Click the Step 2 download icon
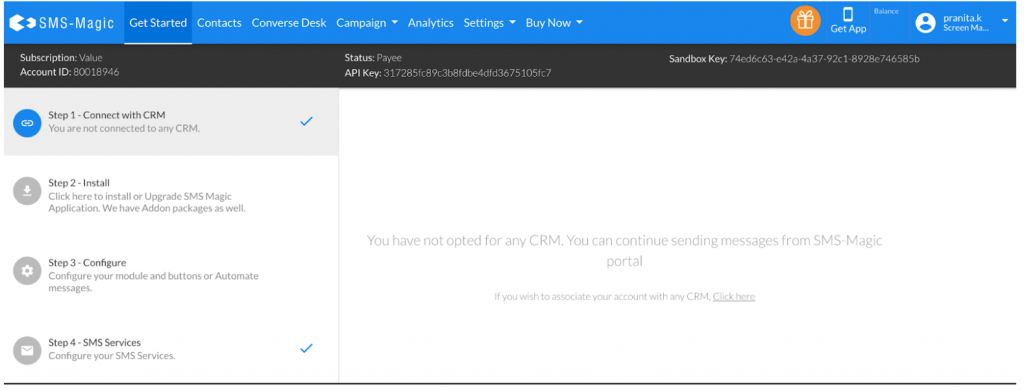 pyautogui.click(x=27, y=191)
